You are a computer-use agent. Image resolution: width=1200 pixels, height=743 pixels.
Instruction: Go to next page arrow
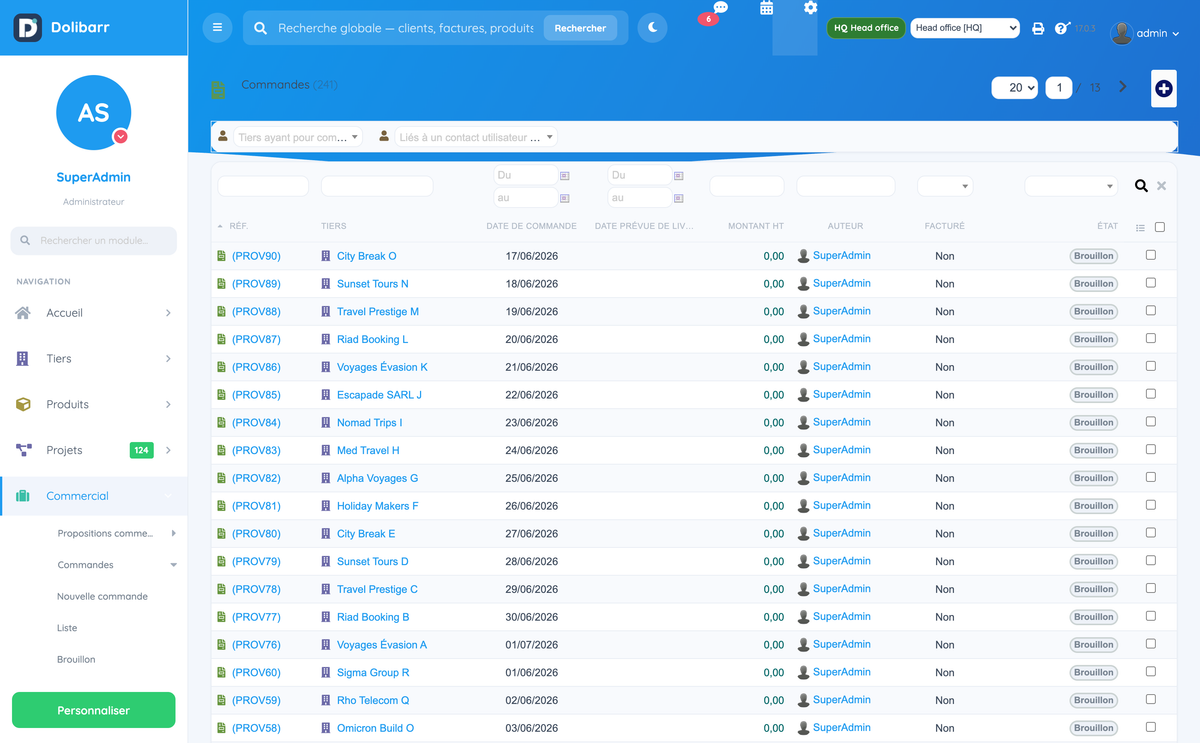[1123, 87]
